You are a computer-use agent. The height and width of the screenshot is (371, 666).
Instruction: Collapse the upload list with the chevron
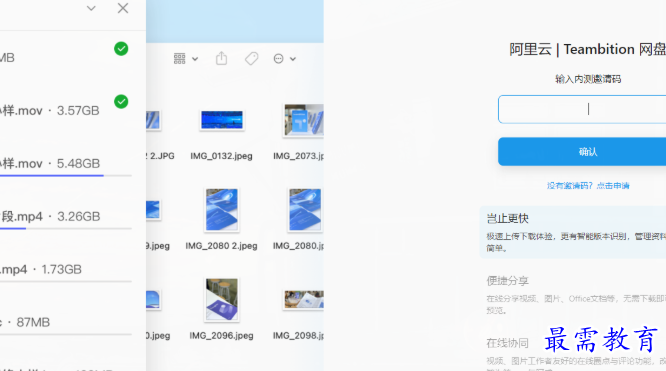(x=91, y=8)
